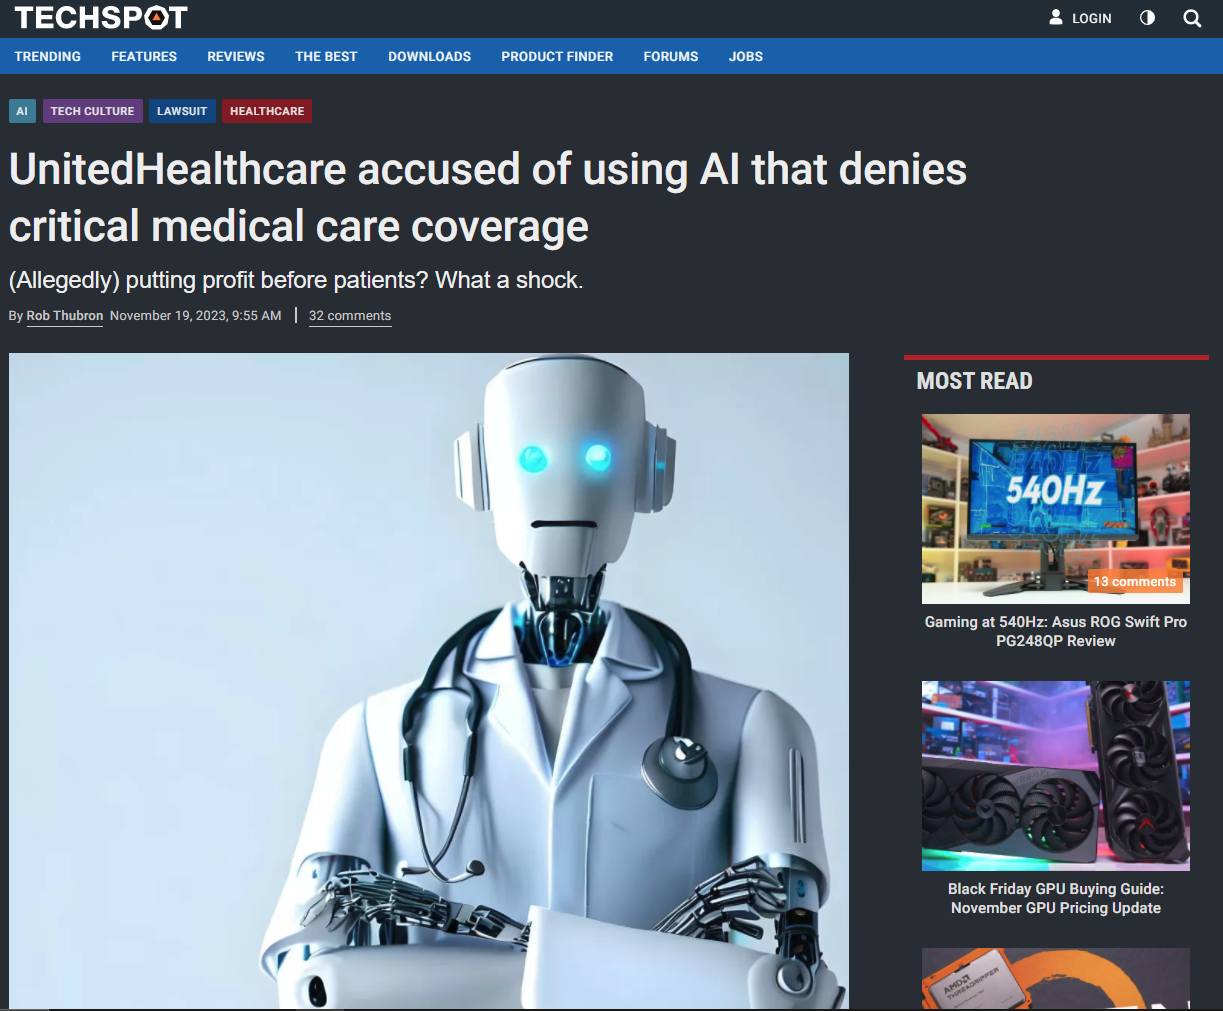This screenshot has width=1223, height=1011.
Task: Click the TechSpot logo
Action: point(101,18)
